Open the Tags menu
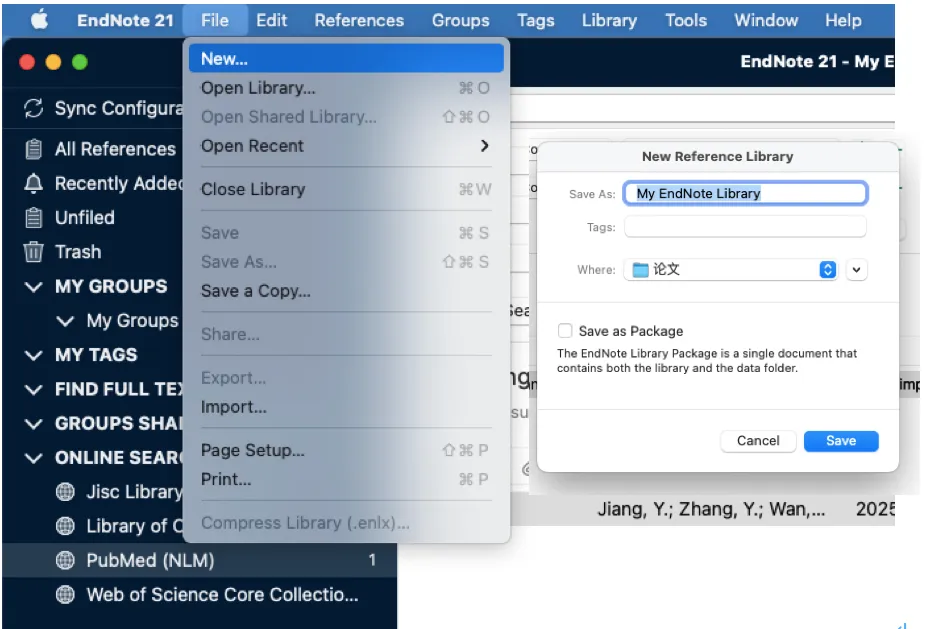 click(536, 20)
